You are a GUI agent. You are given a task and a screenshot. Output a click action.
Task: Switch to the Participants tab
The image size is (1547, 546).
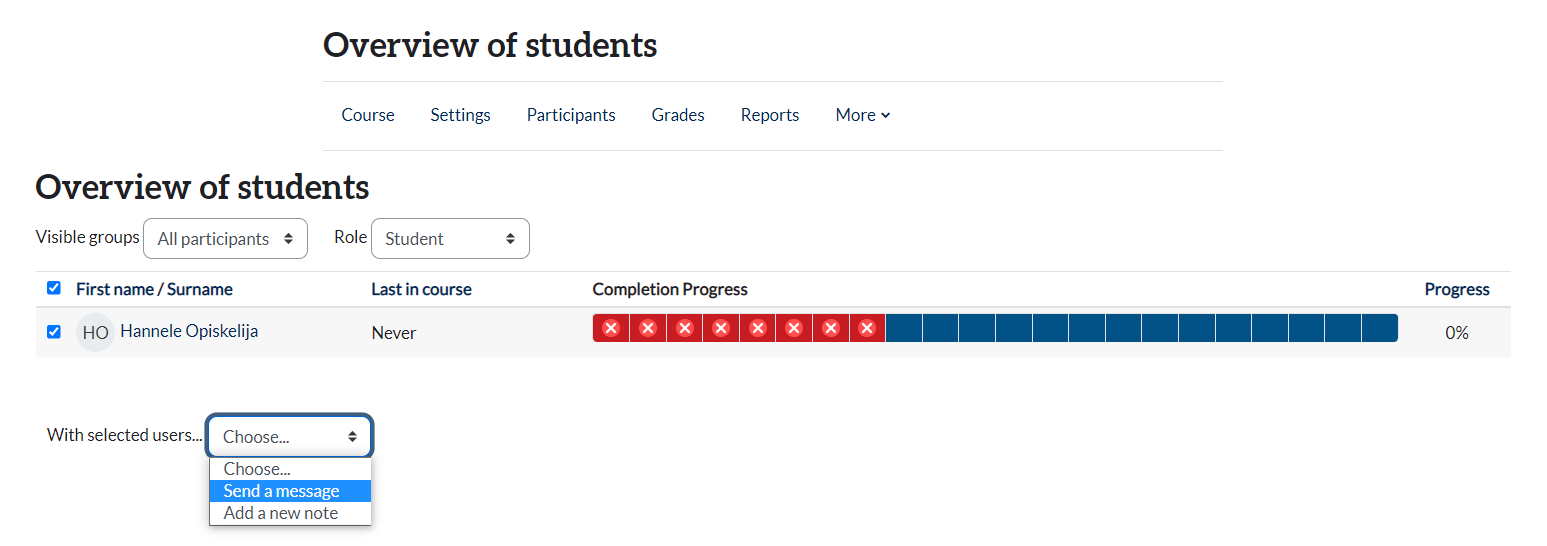click(571, 115)
